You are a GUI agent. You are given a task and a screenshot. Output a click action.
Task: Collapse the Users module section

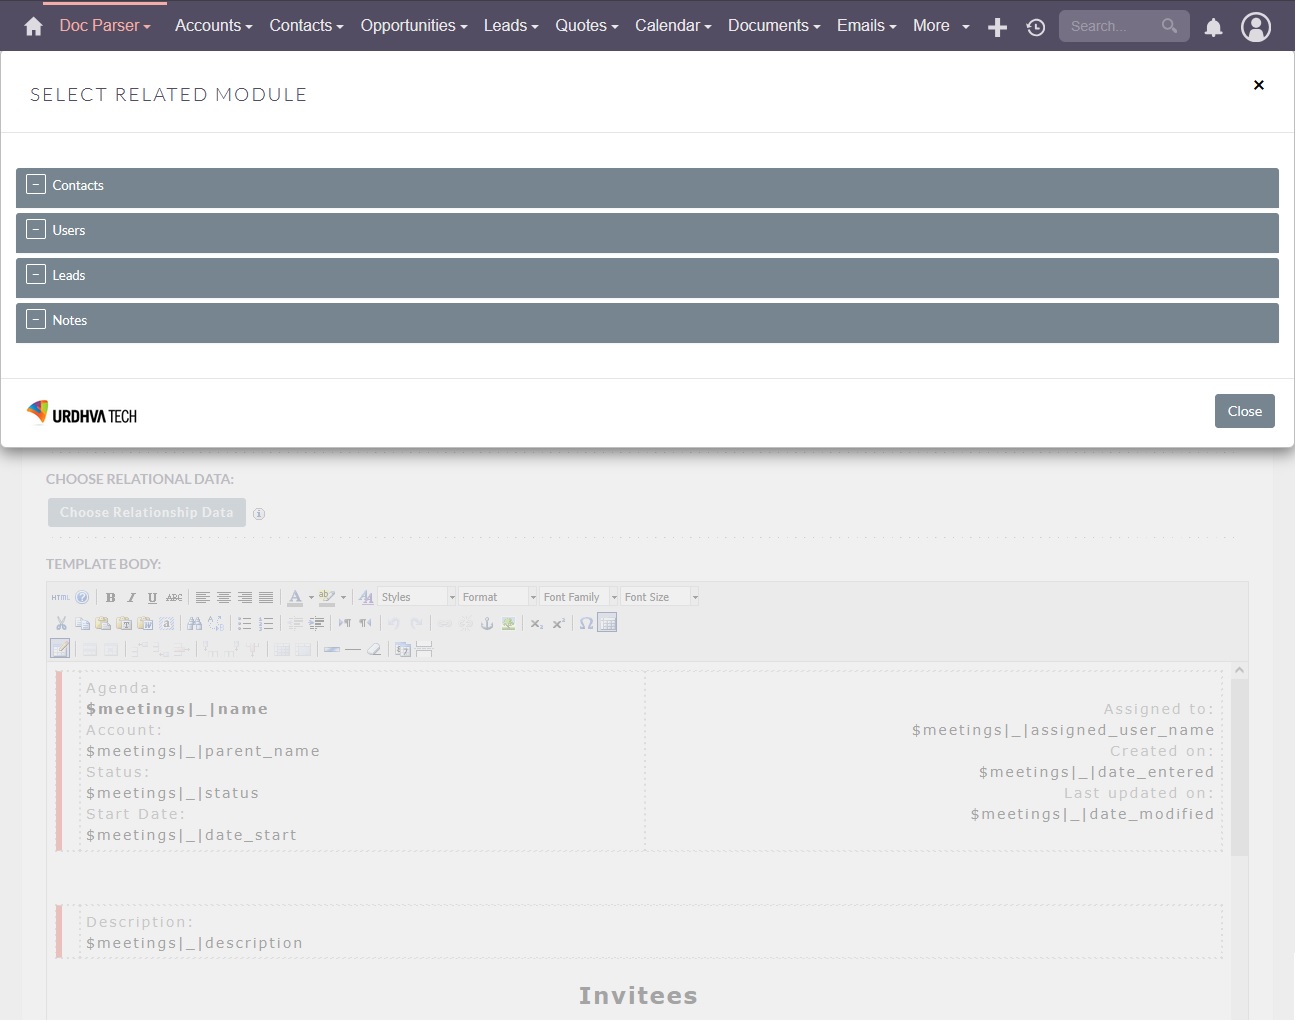coord(36,230)
